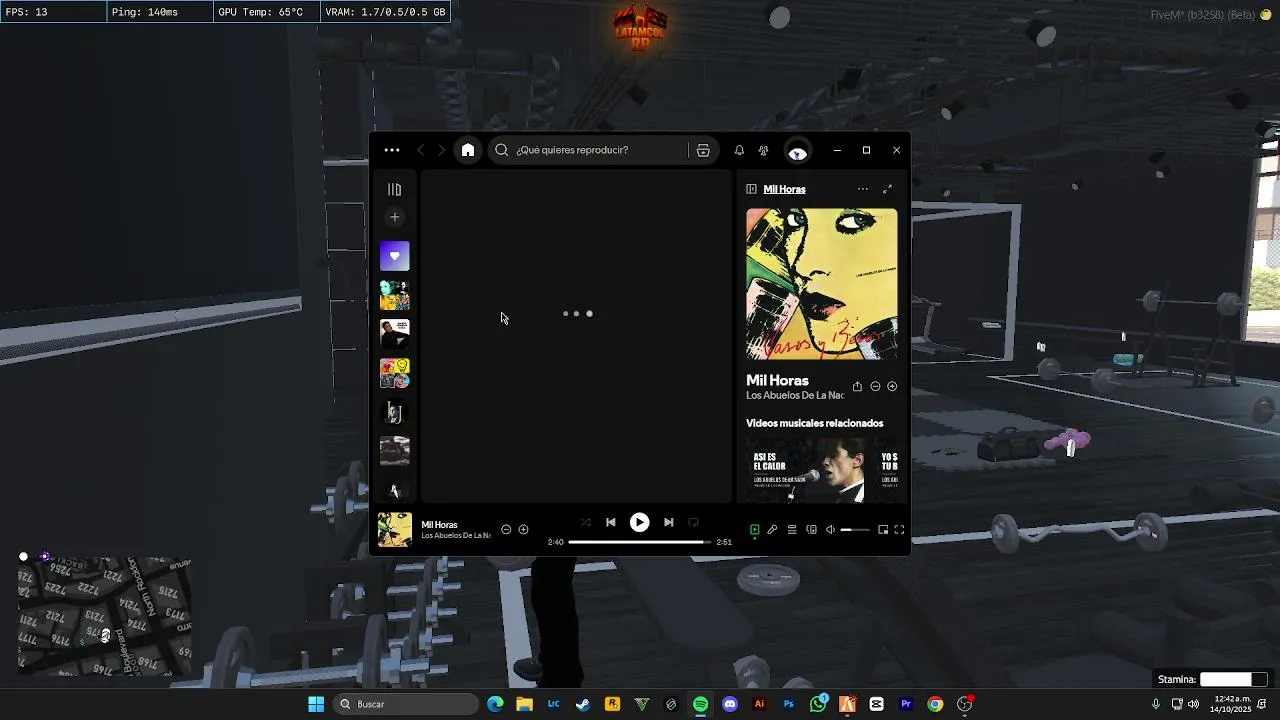Open the Spotify three-dots main menu
This screenshot has width=1280, height=720.
point(392,150)
